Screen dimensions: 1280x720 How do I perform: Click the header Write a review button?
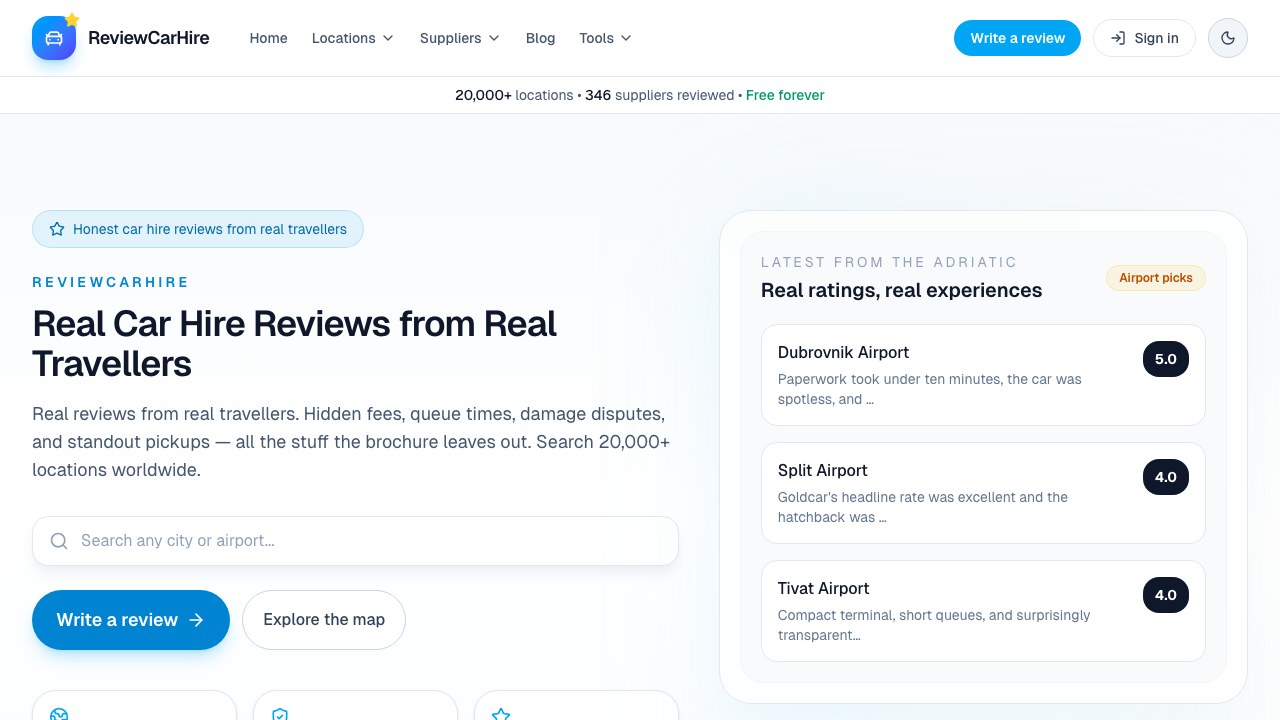coord(1017,38)
